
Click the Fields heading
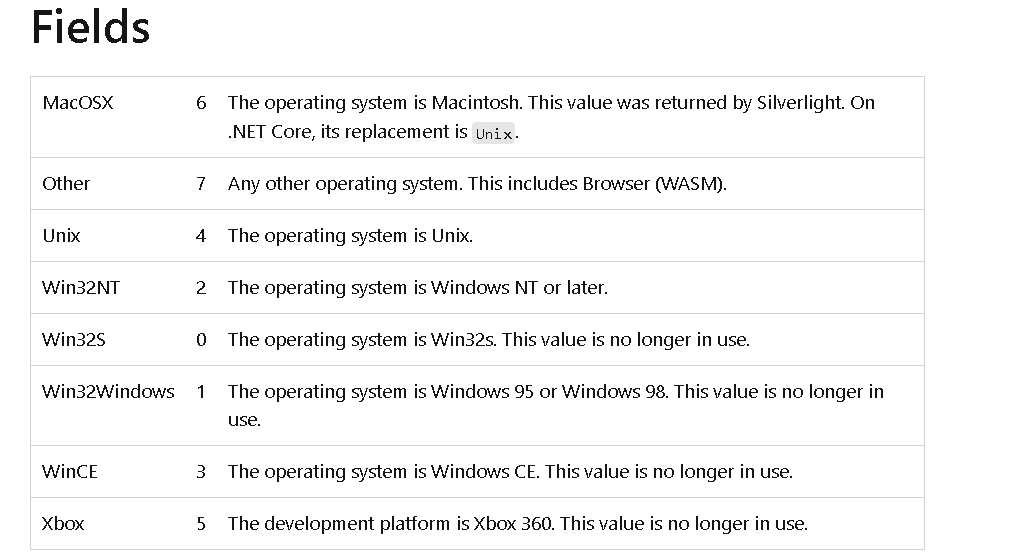(x=90, y=27)
